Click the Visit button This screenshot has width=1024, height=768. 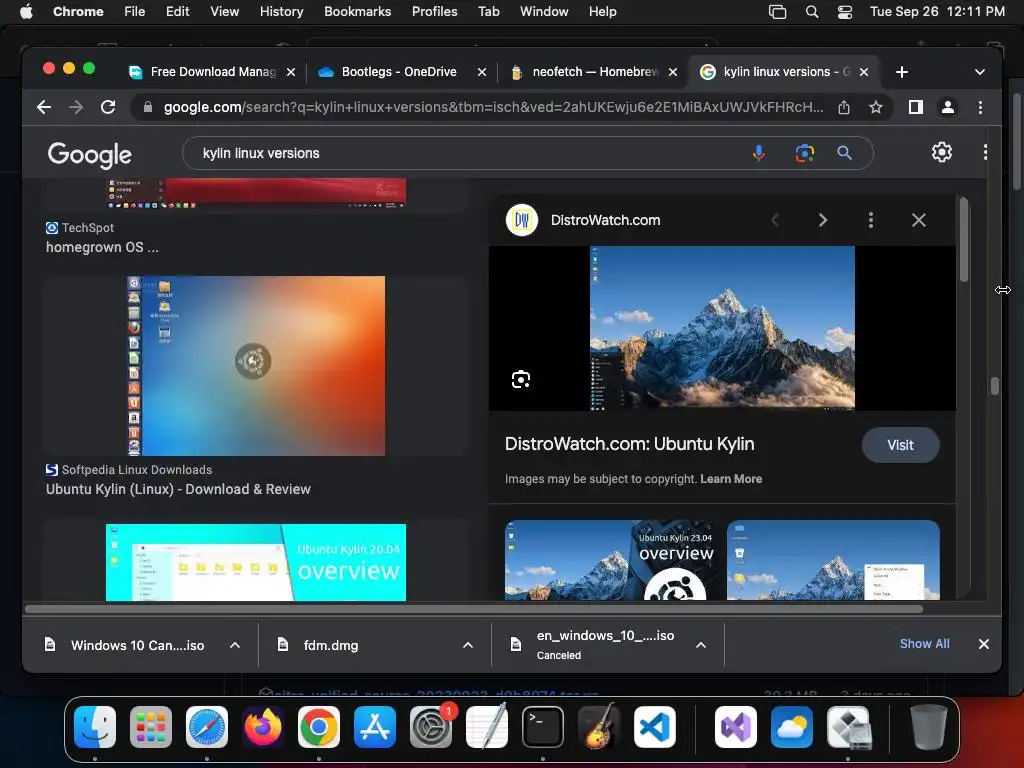pos(901,445)
